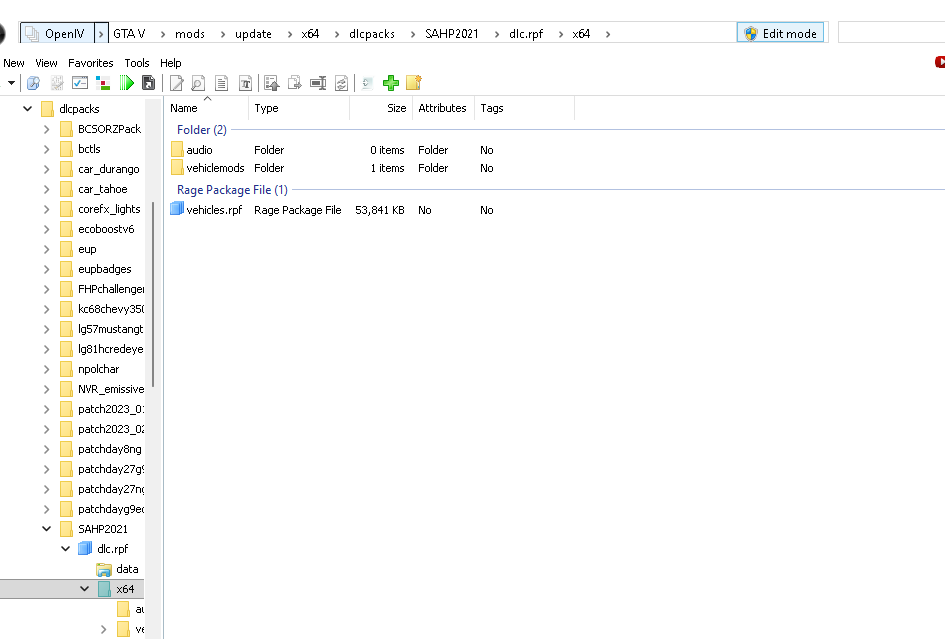Image resolution: width=945 pixels, height=639 pixels.
Task: Collapse the SAHP2021 tree node
Action: (46, 529)
